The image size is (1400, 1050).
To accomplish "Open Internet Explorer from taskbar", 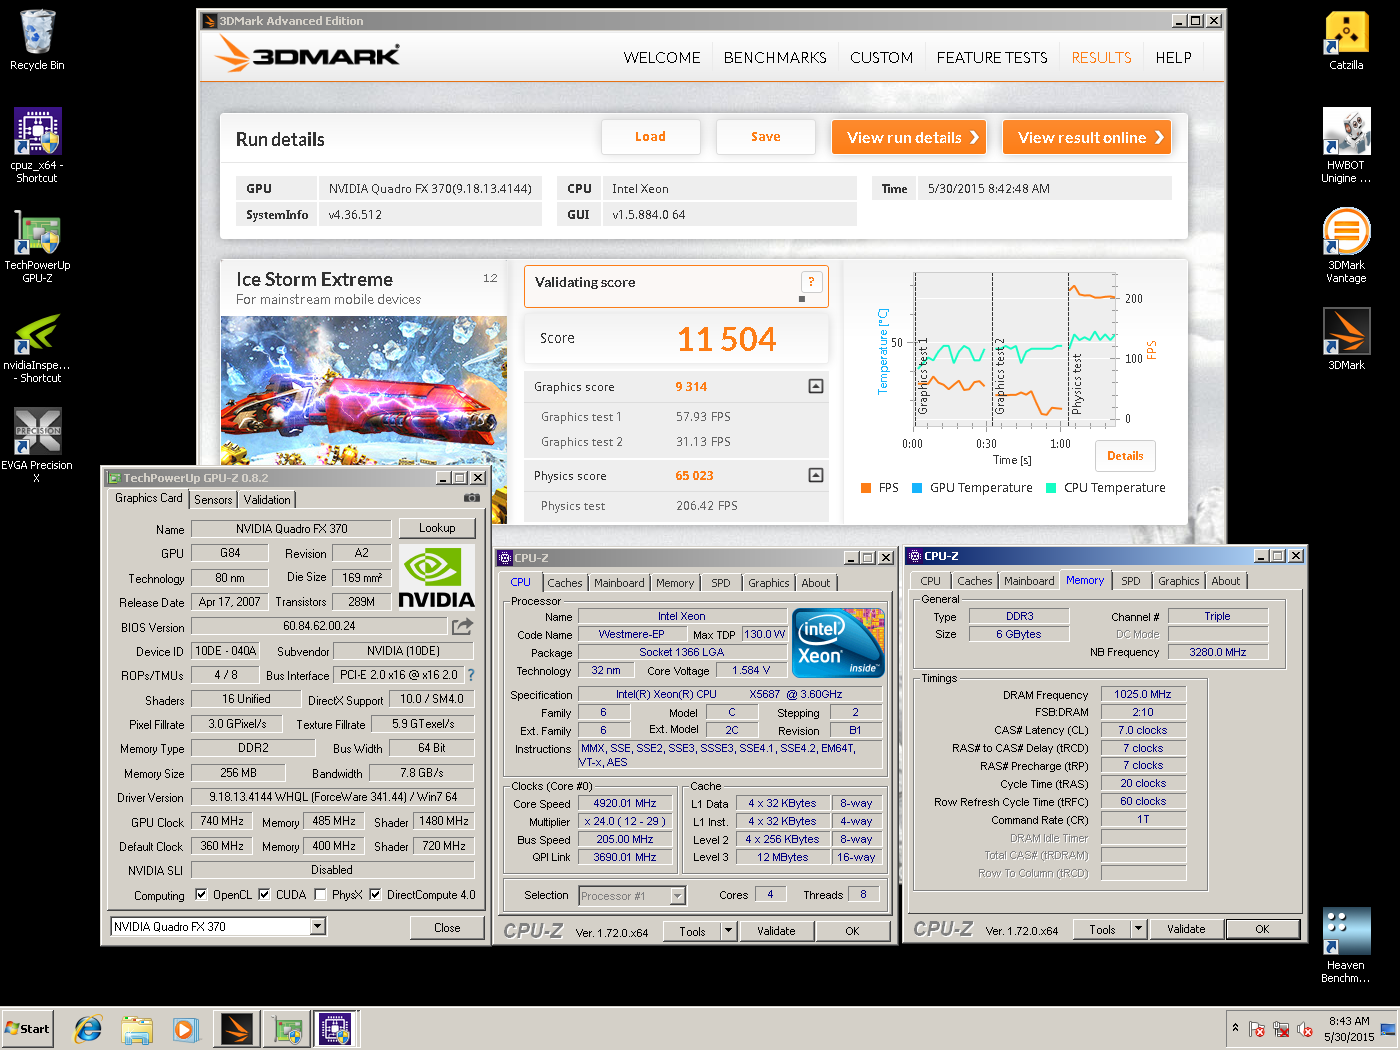I will pos(88,1028).
